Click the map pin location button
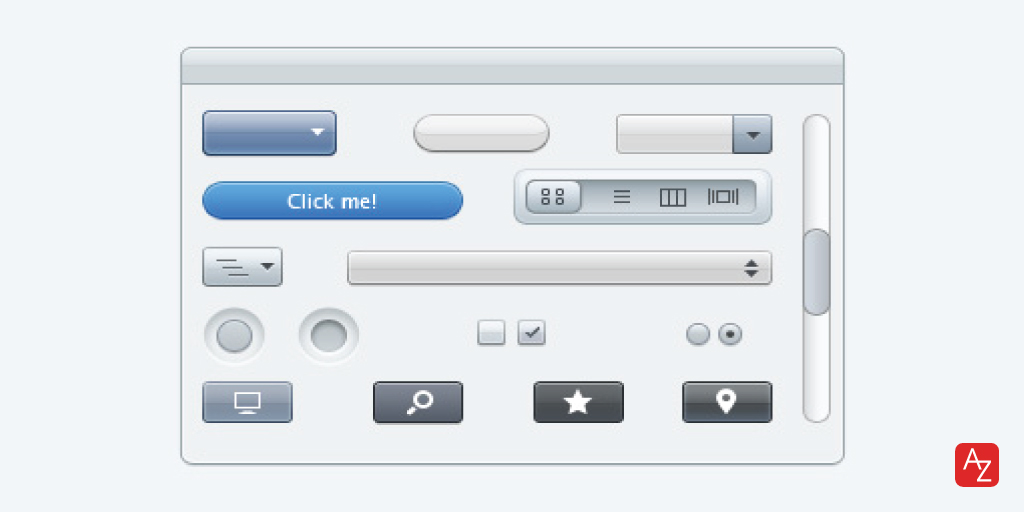1024x512 pixels. tap(727, 402)
